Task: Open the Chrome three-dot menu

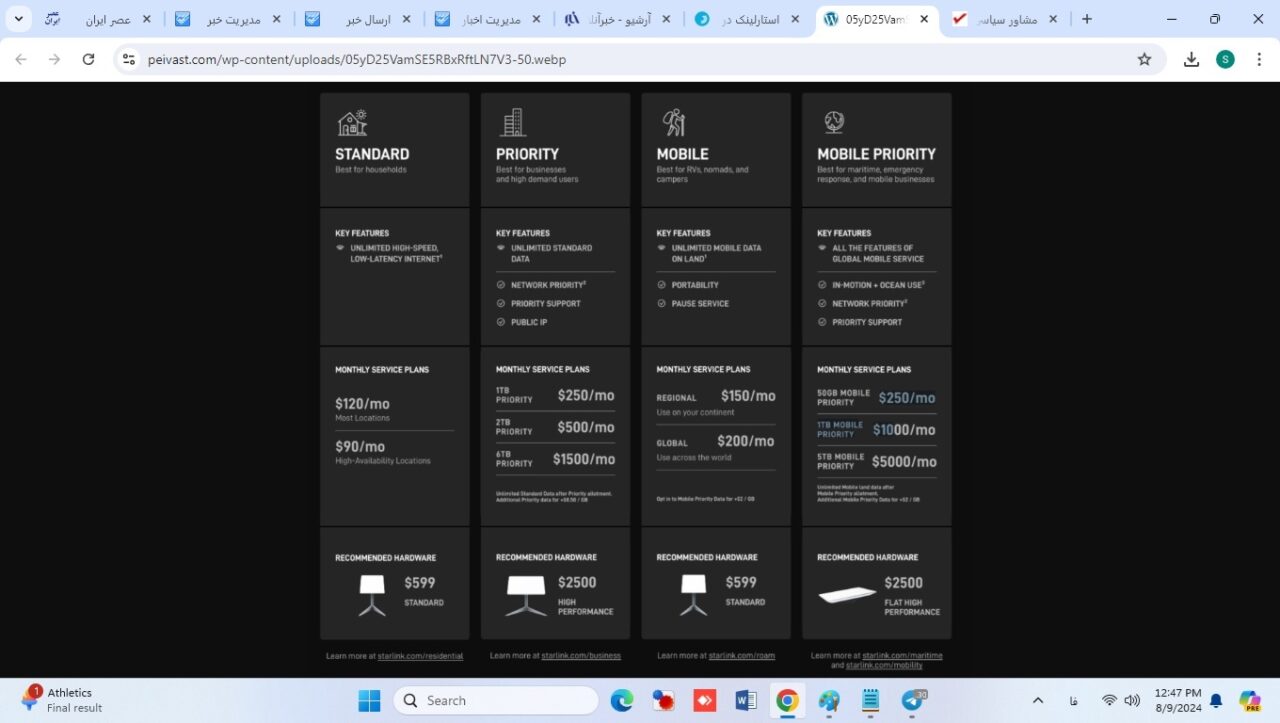Action: (x=1258, y=59)
